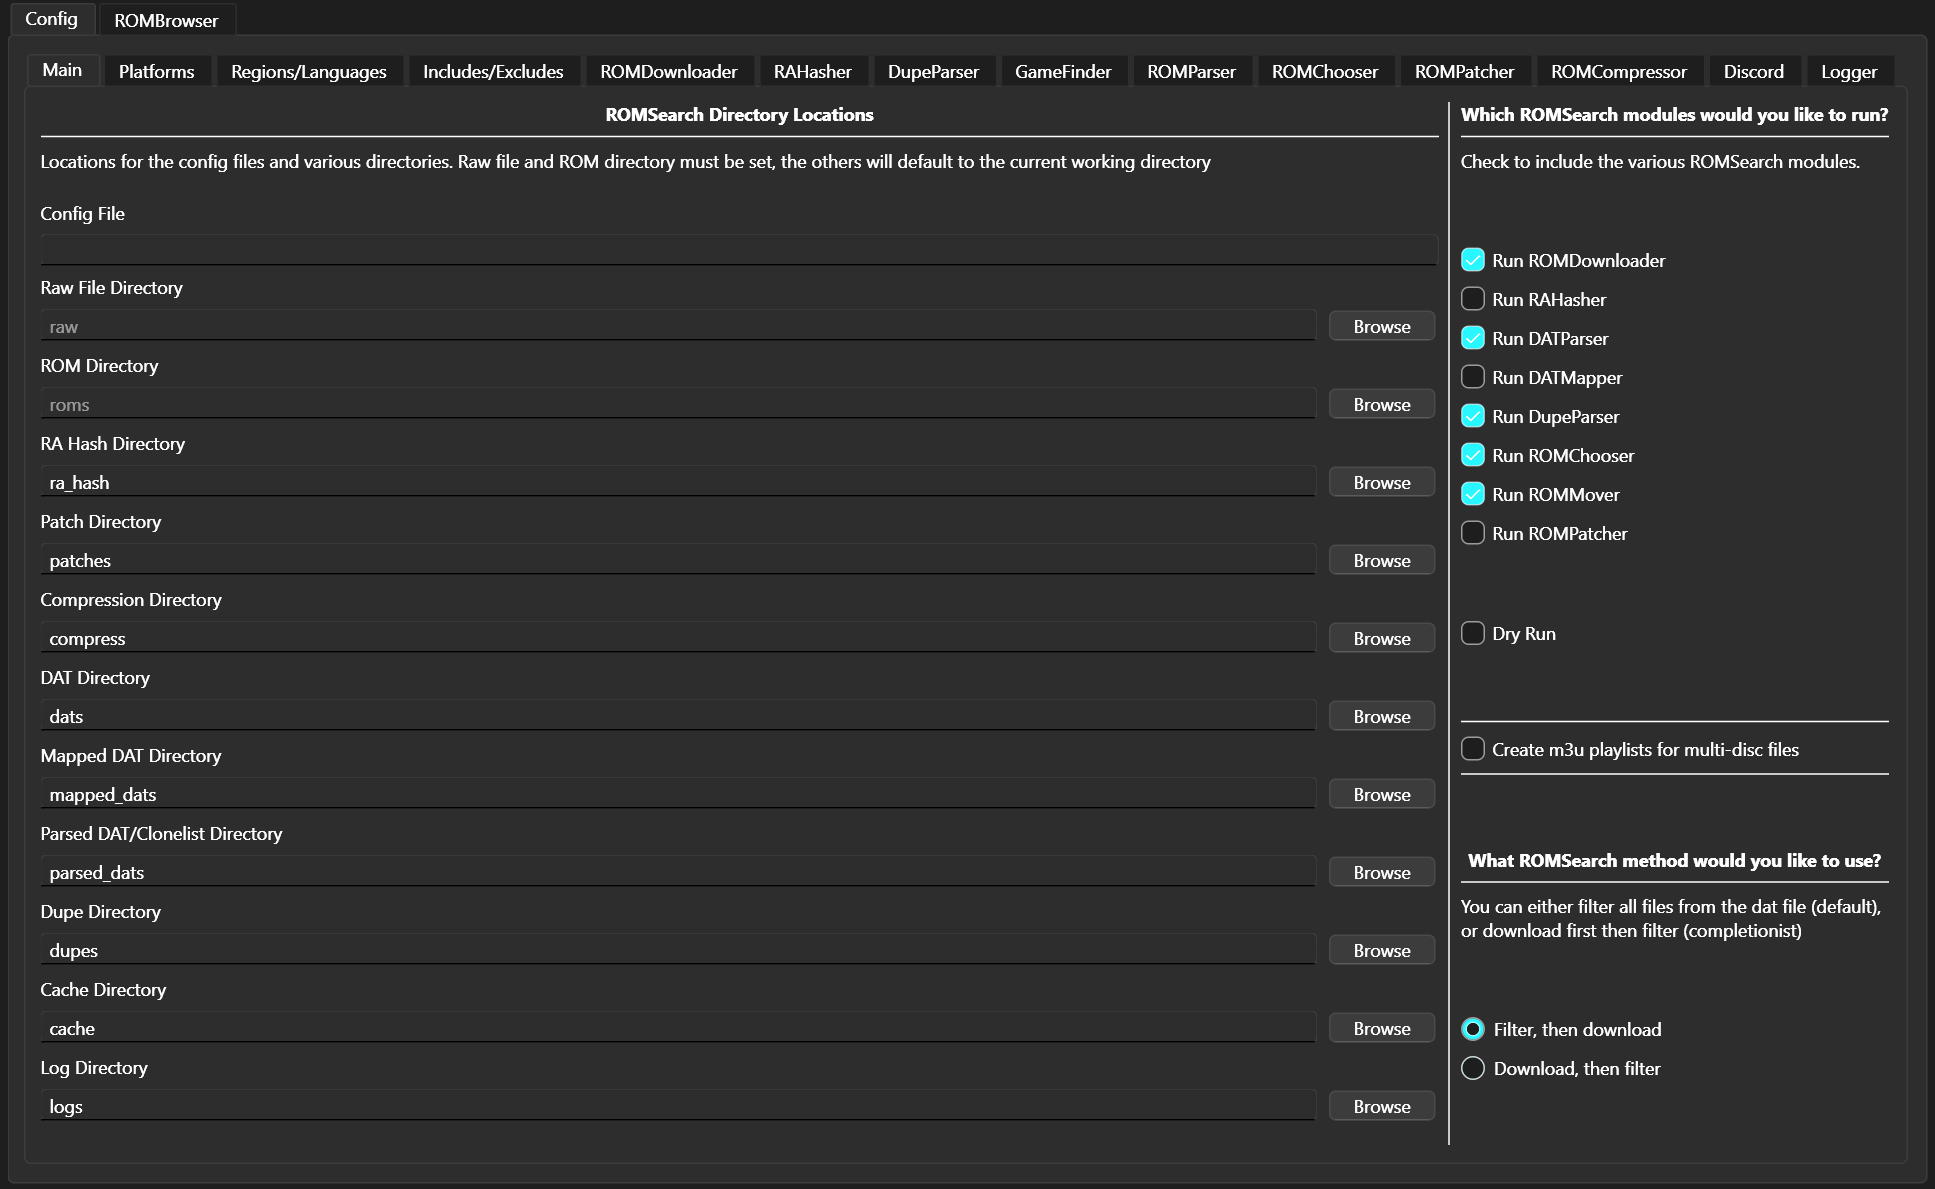The height and width of the screenshot is (1189, 1935).
Task: Switch to the ROMPatcher tab
Action: pyautogui.click(x=1465, y=72)
